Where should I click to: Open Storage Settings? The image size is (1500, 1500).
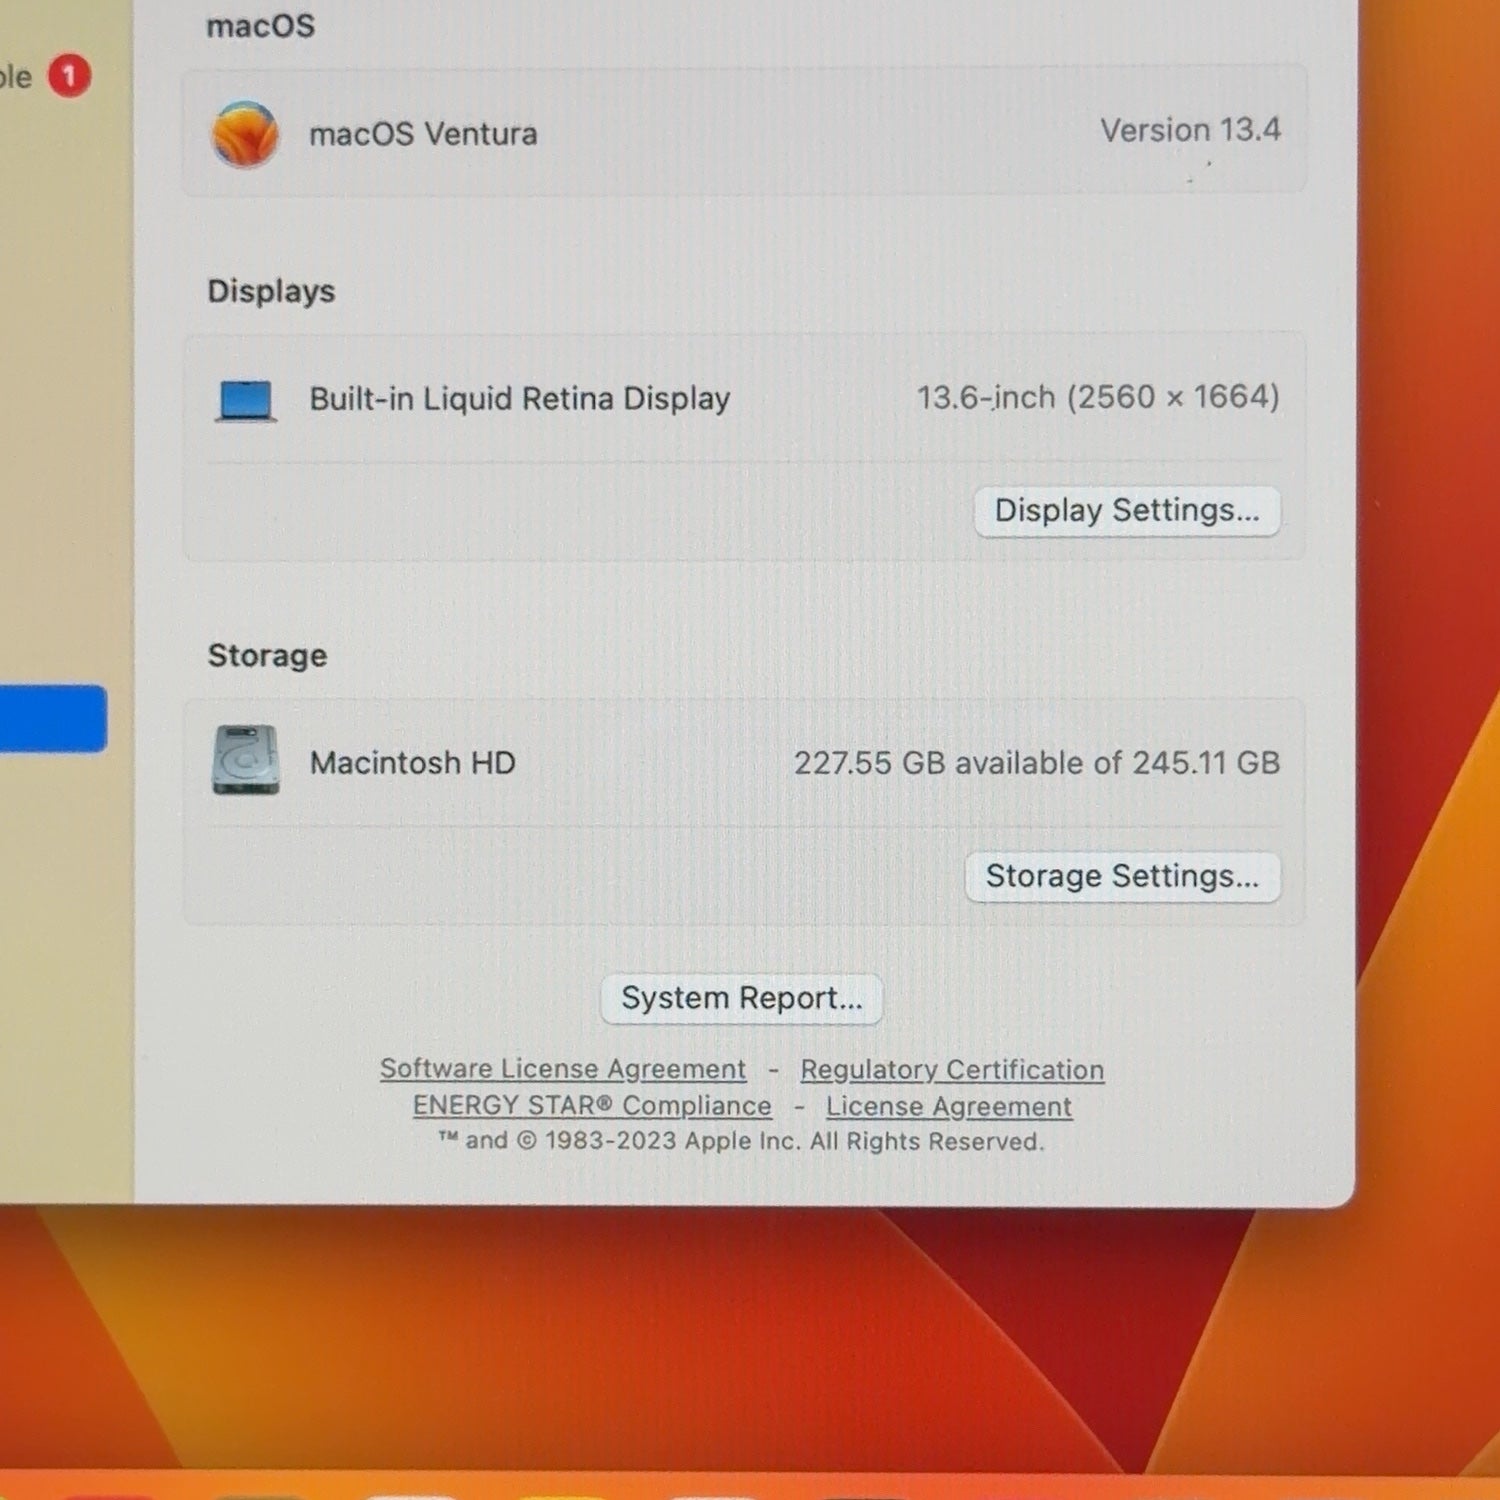pyautogui.click(x=1122, y=877)
